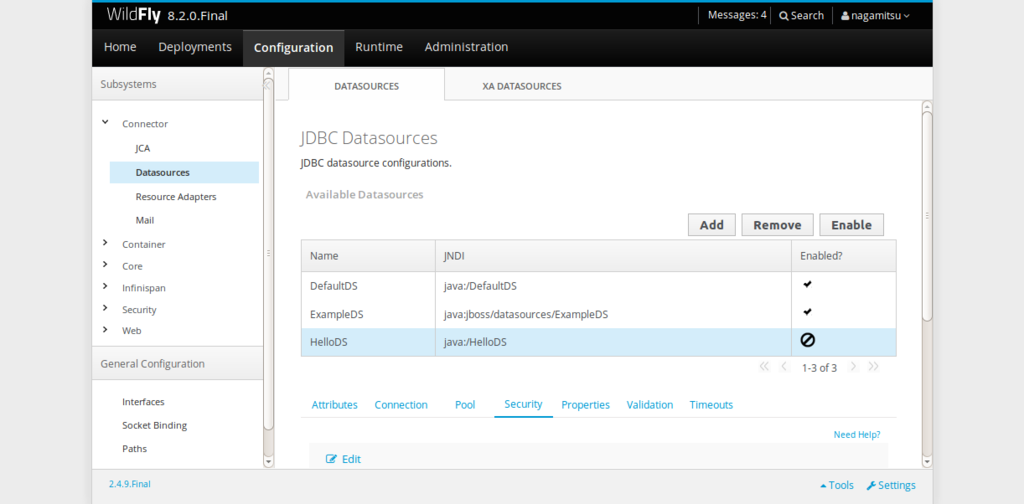Go to the first table page
This screenshot has width=1024, height=504.
coord(764,367)
